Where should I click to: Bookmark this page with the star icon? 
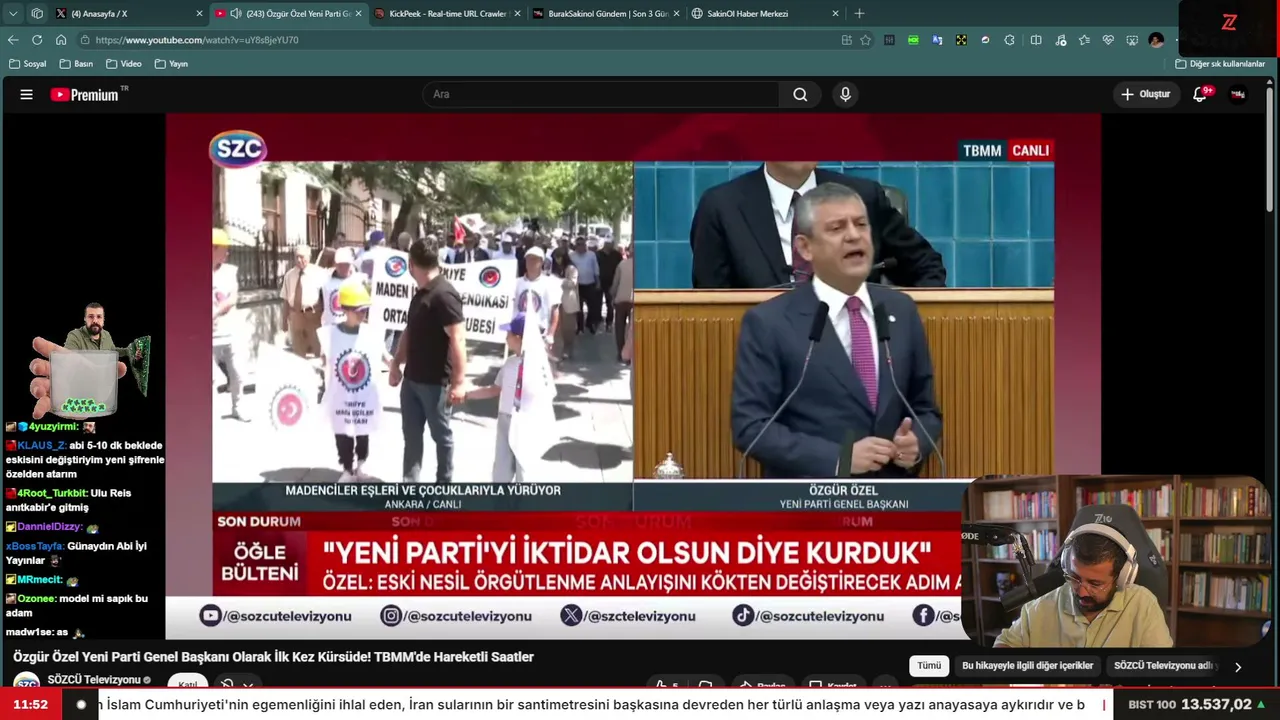[866, 40]
